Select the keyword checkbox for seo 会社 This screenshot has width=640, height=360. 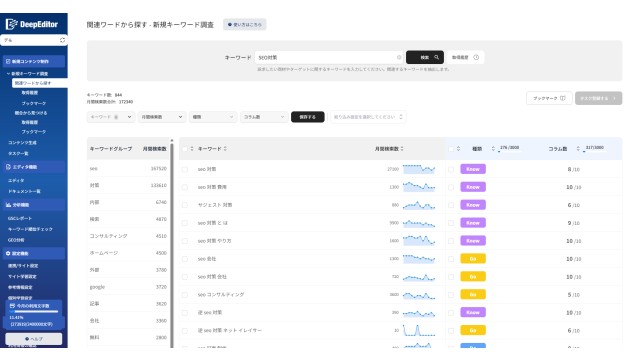tap(185, 259)
